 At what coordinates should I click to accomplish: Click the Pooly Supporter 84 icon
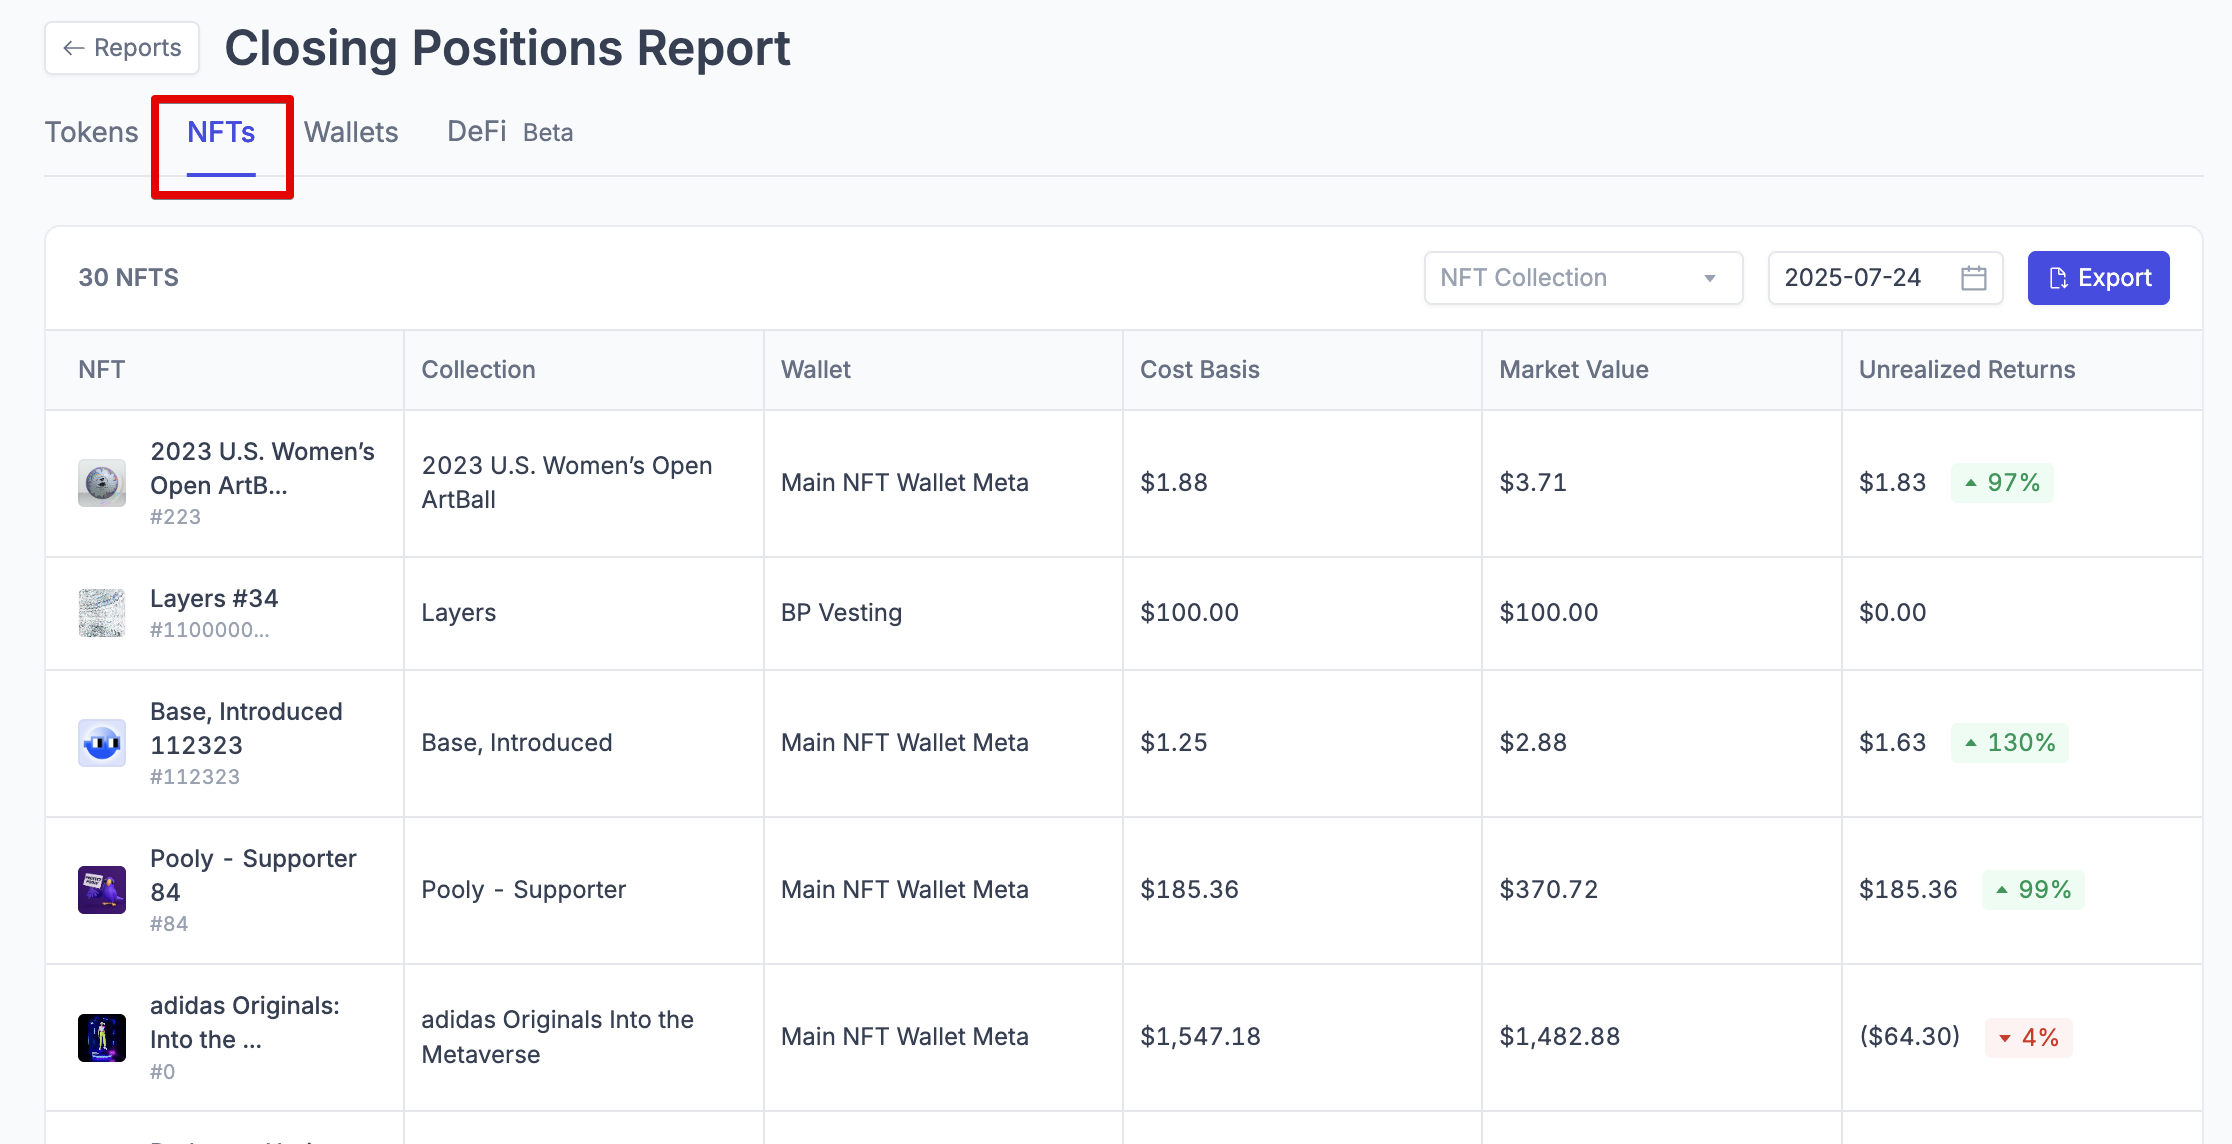(x=102, y=890)
